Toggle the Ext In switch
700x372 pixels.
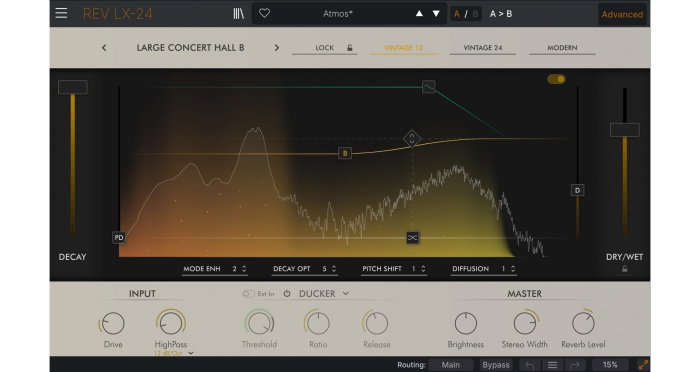pyautogui.click(x=248, y=294)
